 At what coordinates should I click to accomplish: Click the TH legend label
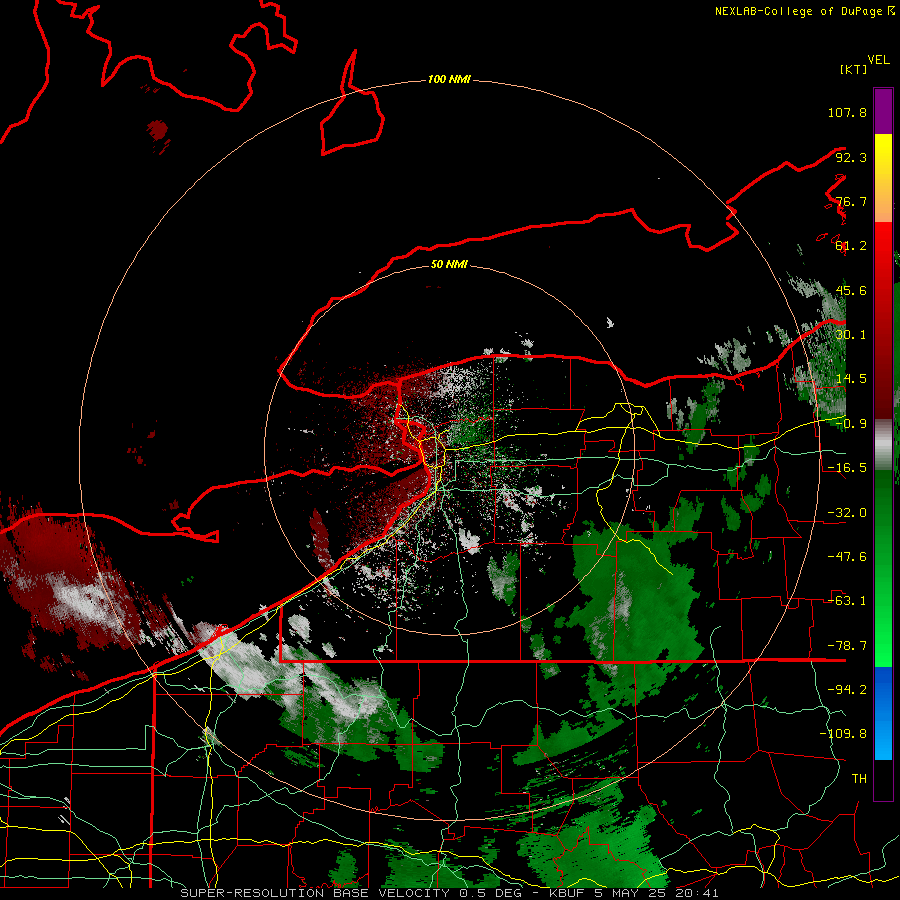tap(859, 779)
